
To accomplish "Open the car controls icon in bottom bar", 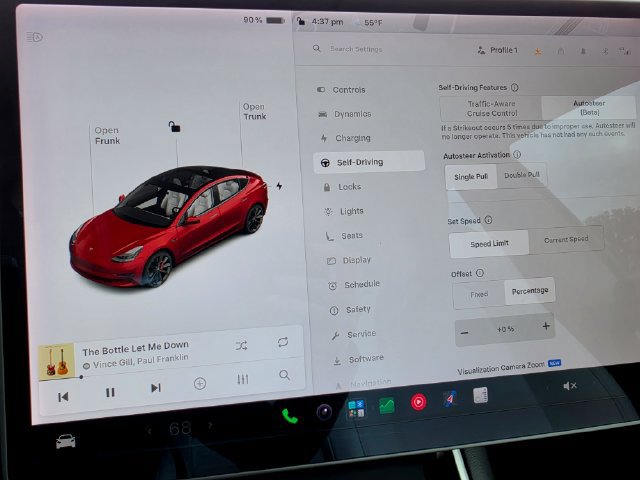I will tap(66, 442).
